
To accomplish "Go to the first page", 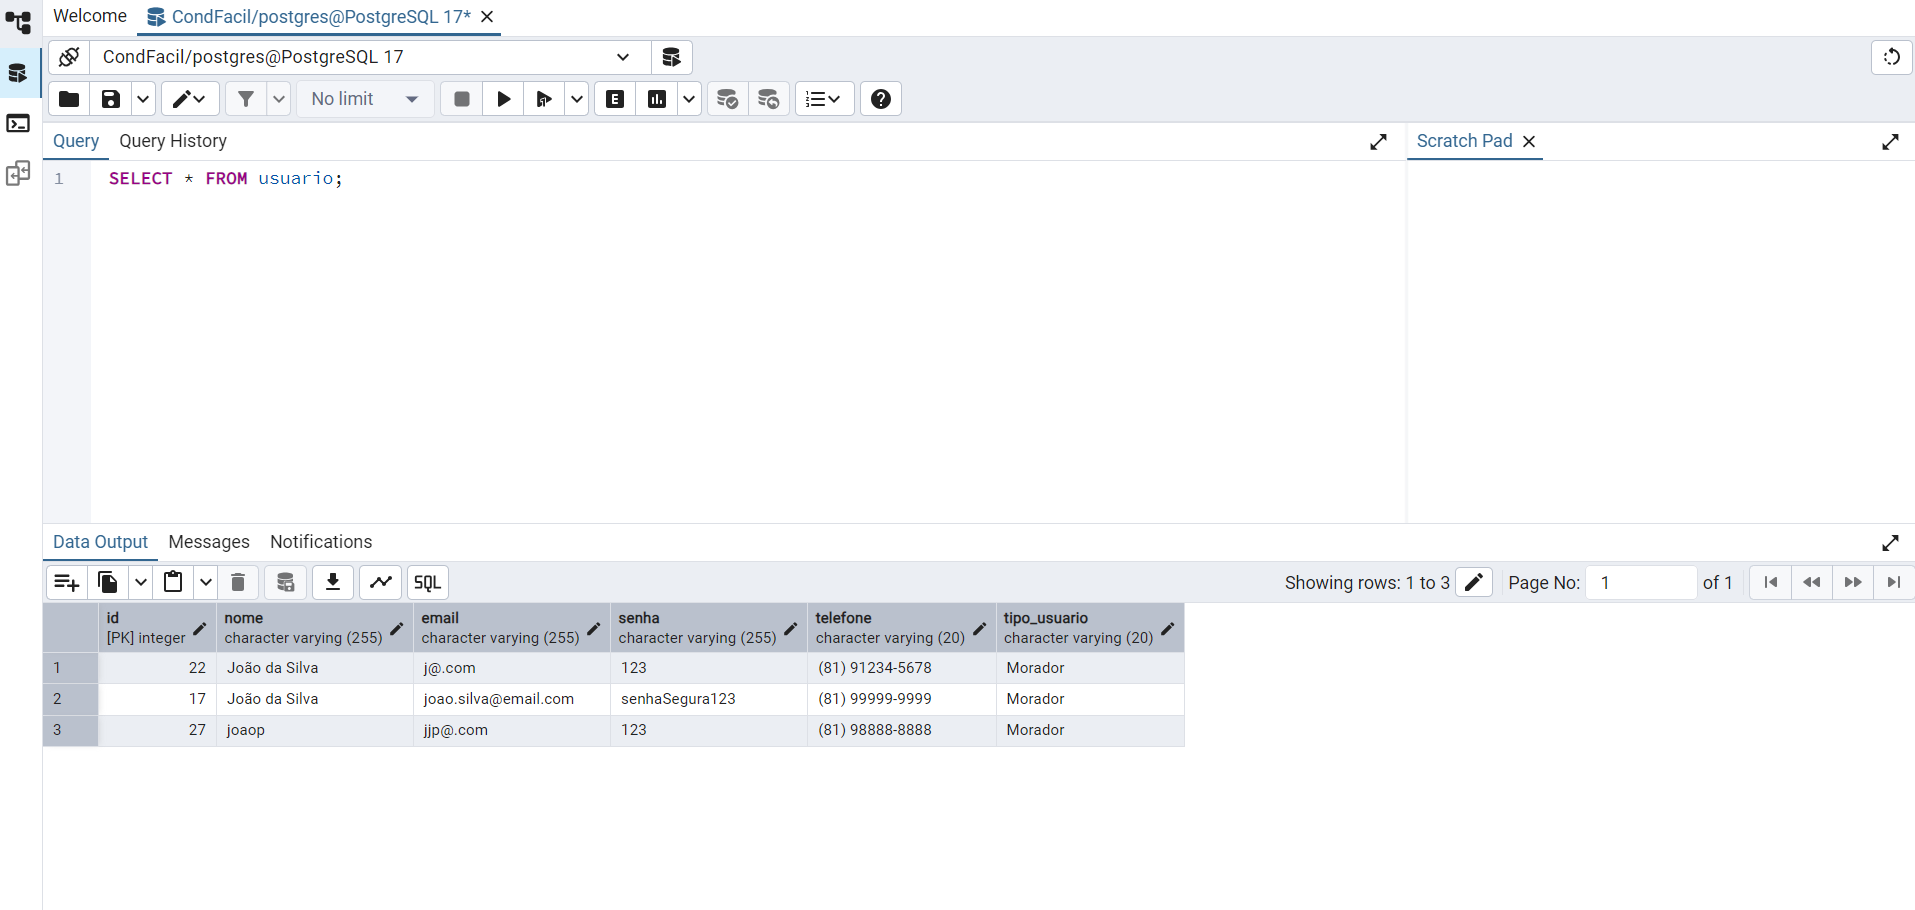I will (1771, 582).
